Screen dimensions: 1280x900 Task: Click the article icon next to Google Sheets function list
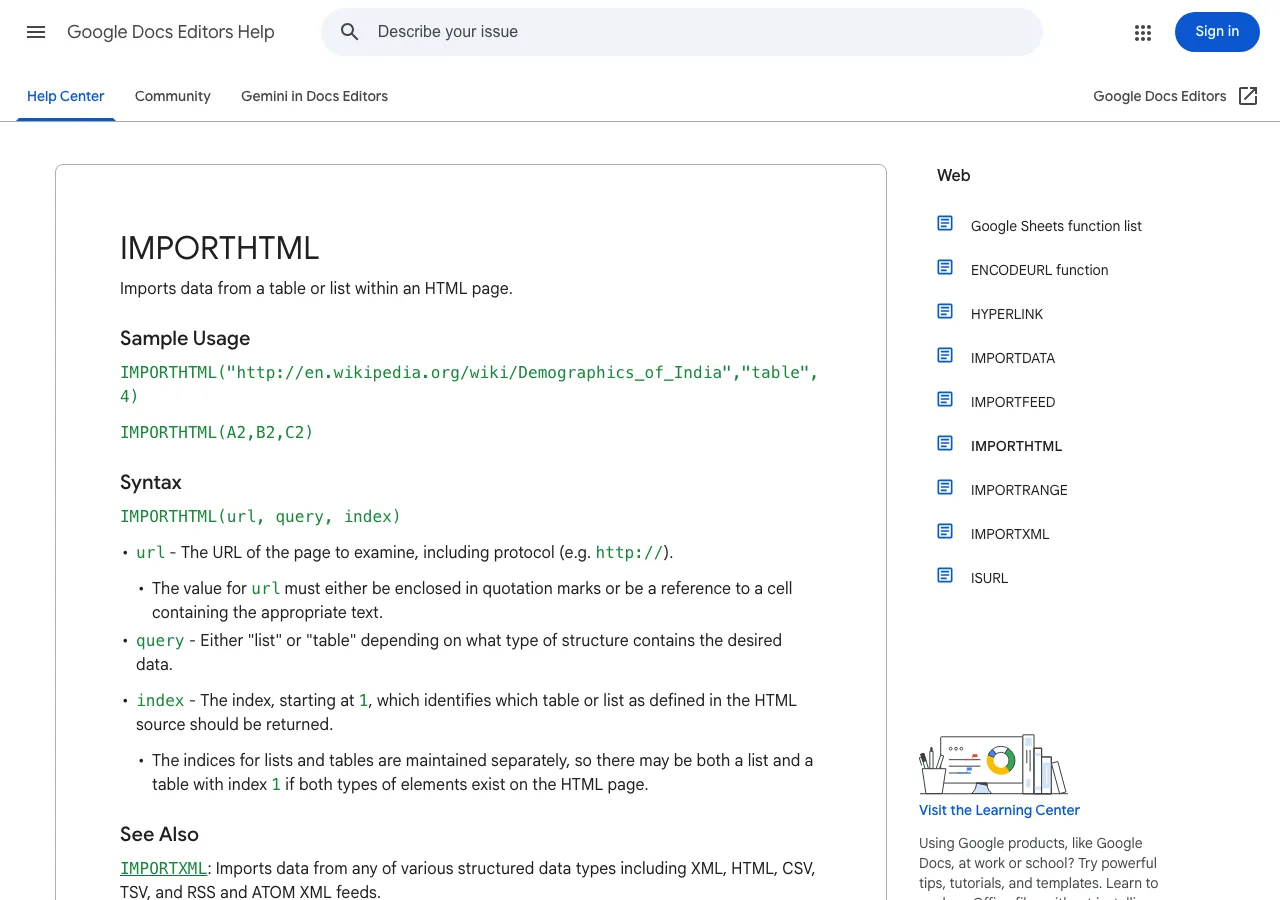[945, 223]
